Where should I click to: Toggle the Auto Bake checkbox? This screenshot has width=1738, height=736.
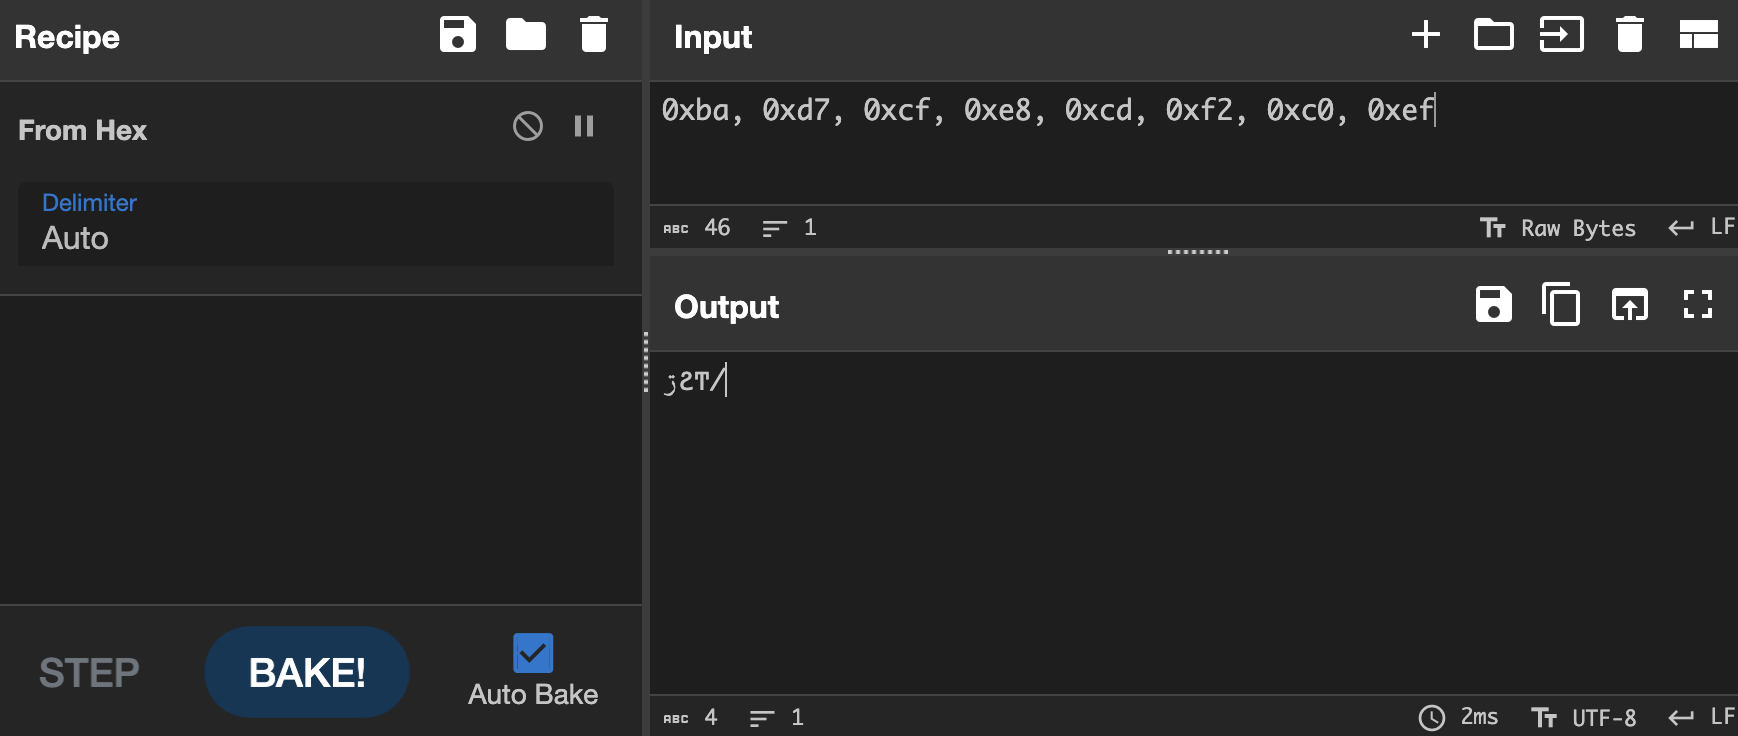tap(533, 653)
